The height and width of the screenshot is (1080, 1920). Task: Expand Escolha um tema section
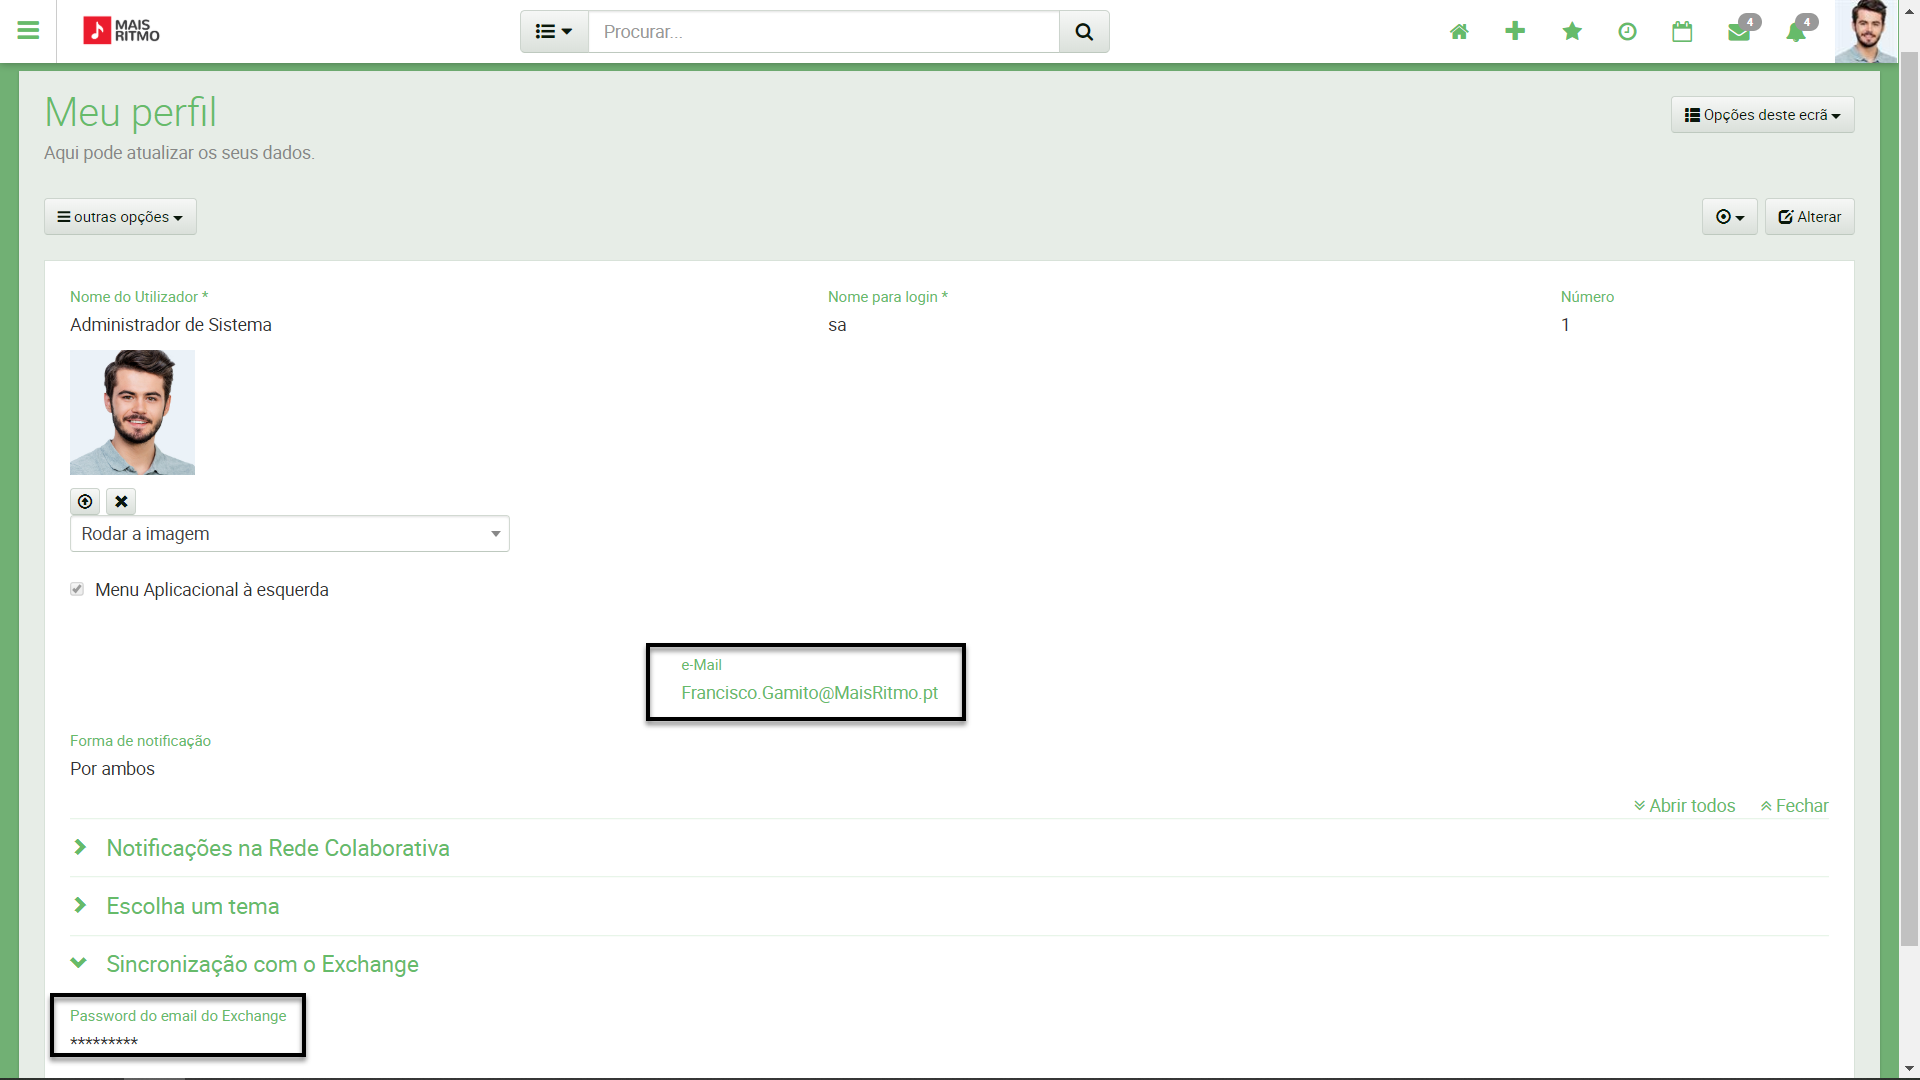coord(192,906)
